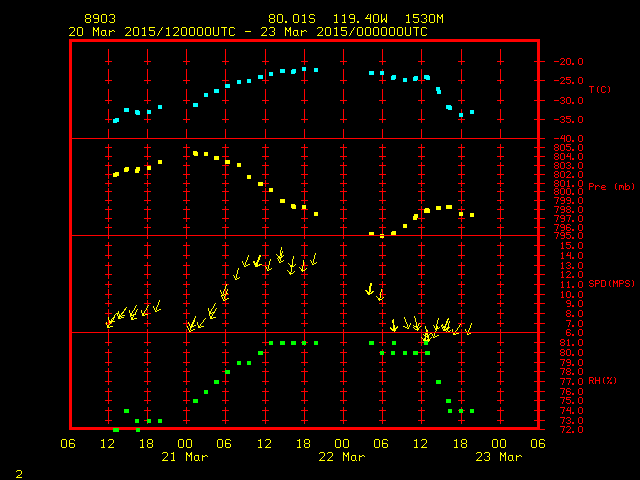Click the 13.0 wind speed tick value

[x=572, y=265]
